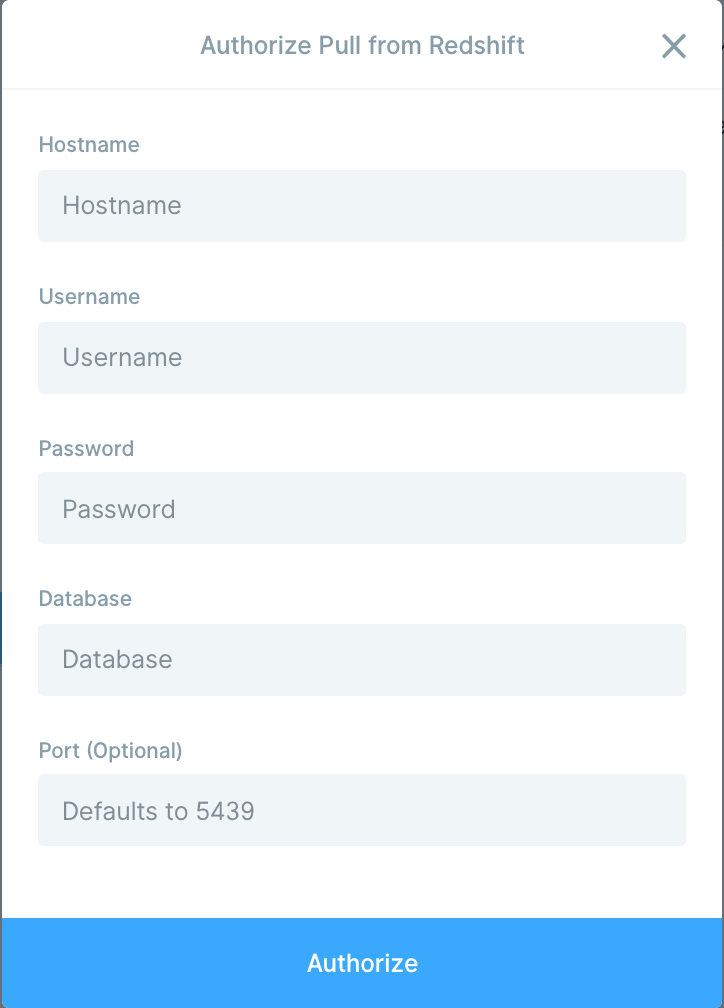Select the database name text box

(x=362, y=660)
